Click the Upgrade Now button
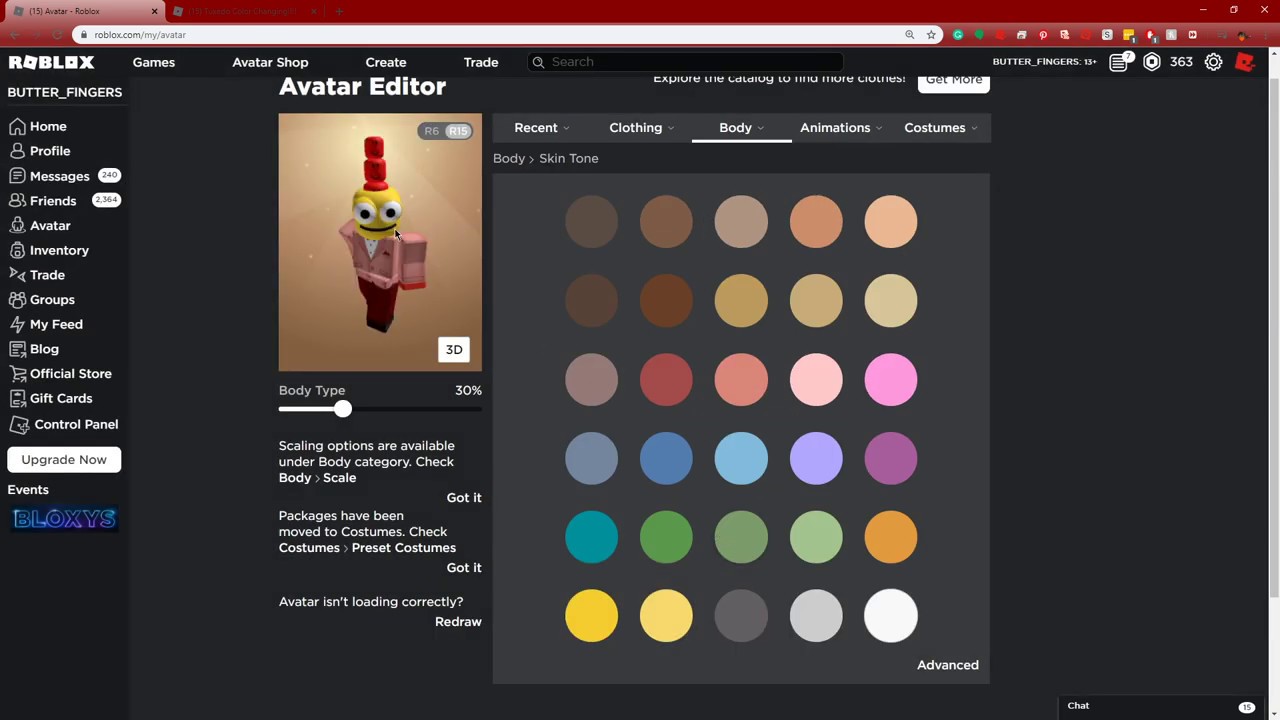 [x=64, y=460]
